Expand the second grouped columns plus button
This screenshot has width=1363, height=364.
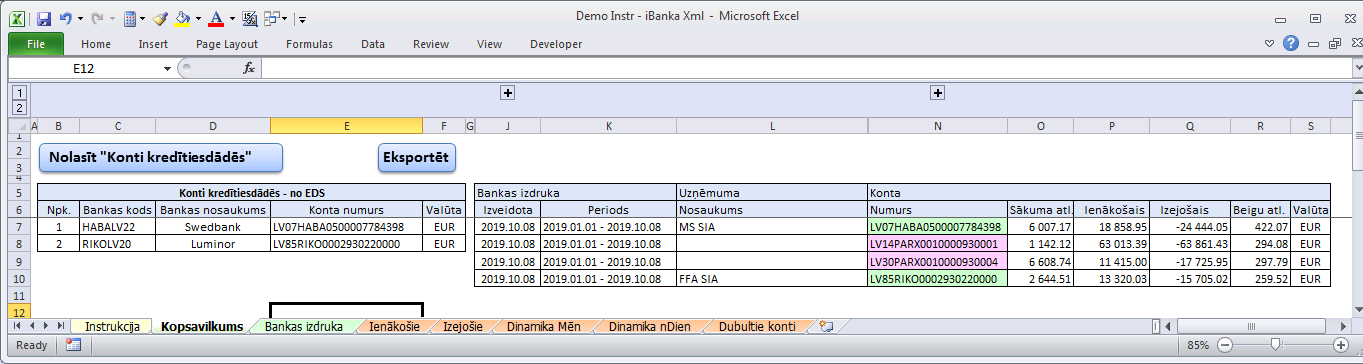(938, 93)
